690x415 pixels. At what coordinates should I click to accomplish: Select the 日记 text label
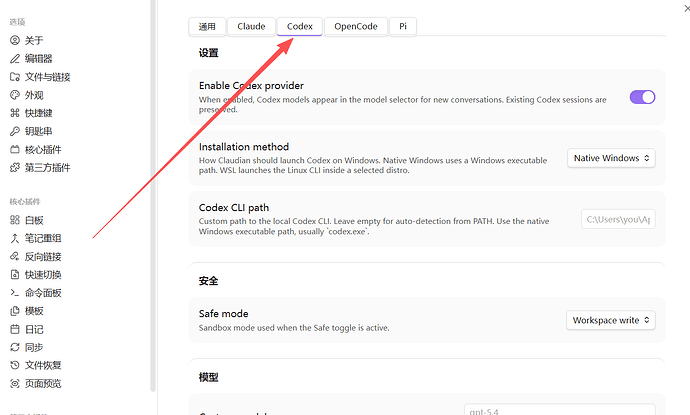[x=34, y=329]
